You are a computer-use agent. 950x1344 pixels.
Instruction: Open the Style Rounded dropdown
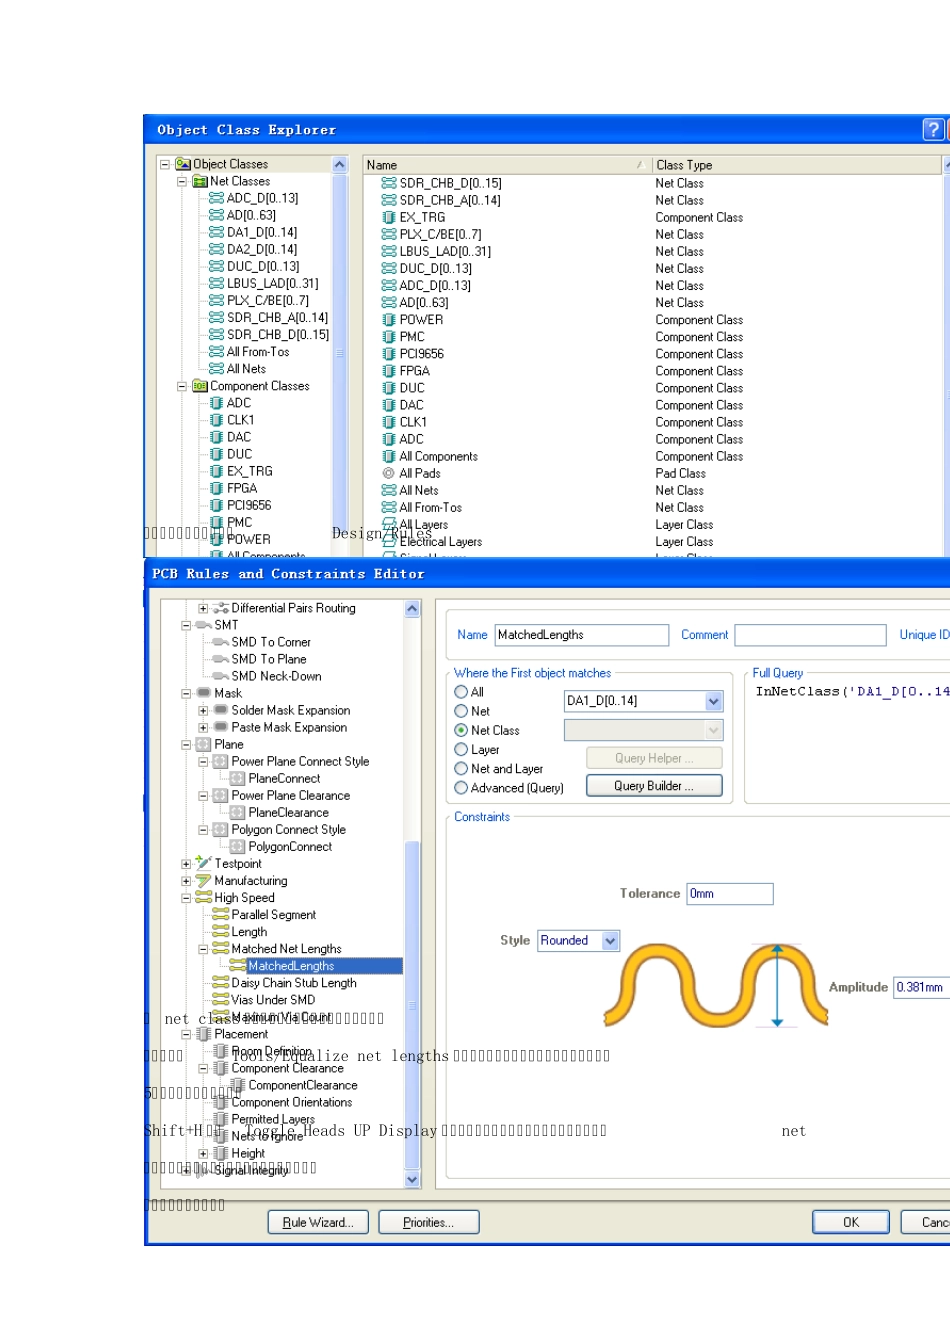coord(610,941)
